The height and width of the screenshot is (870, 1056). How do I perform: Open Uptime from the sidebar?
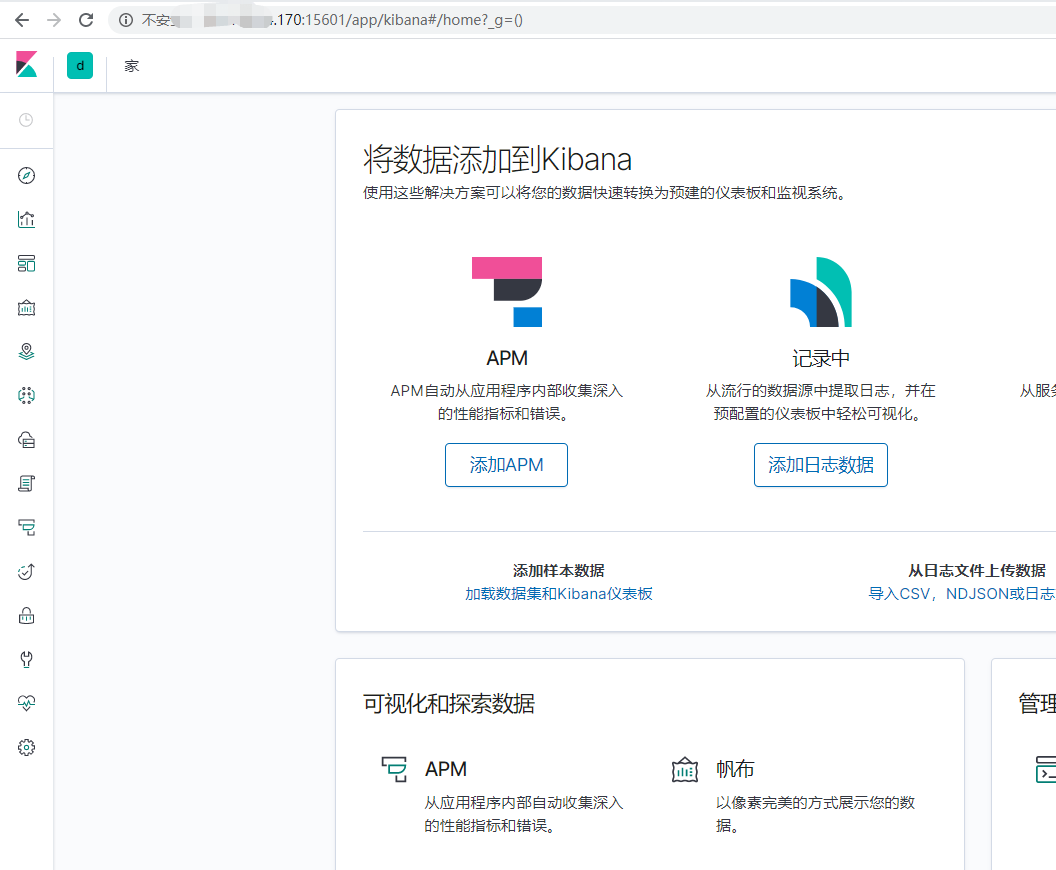26,572
